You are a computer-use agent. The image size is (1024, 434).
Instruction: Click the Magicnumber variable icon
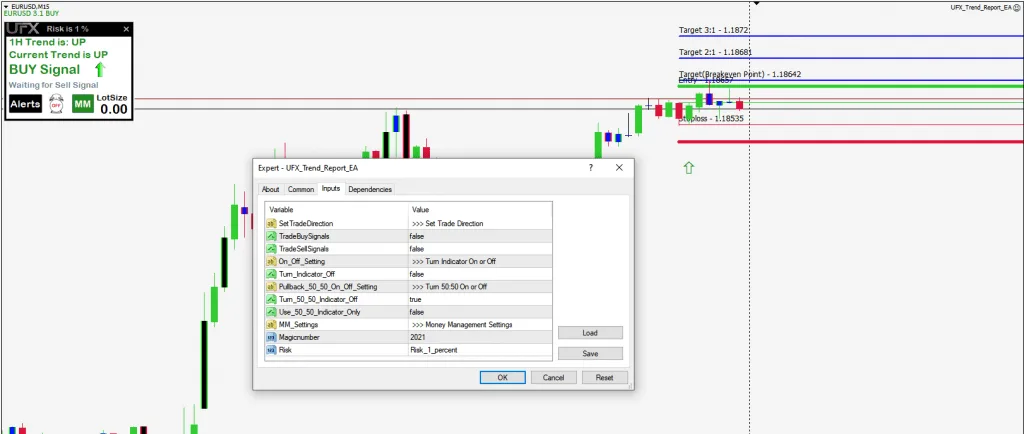(x=271, y=337)
